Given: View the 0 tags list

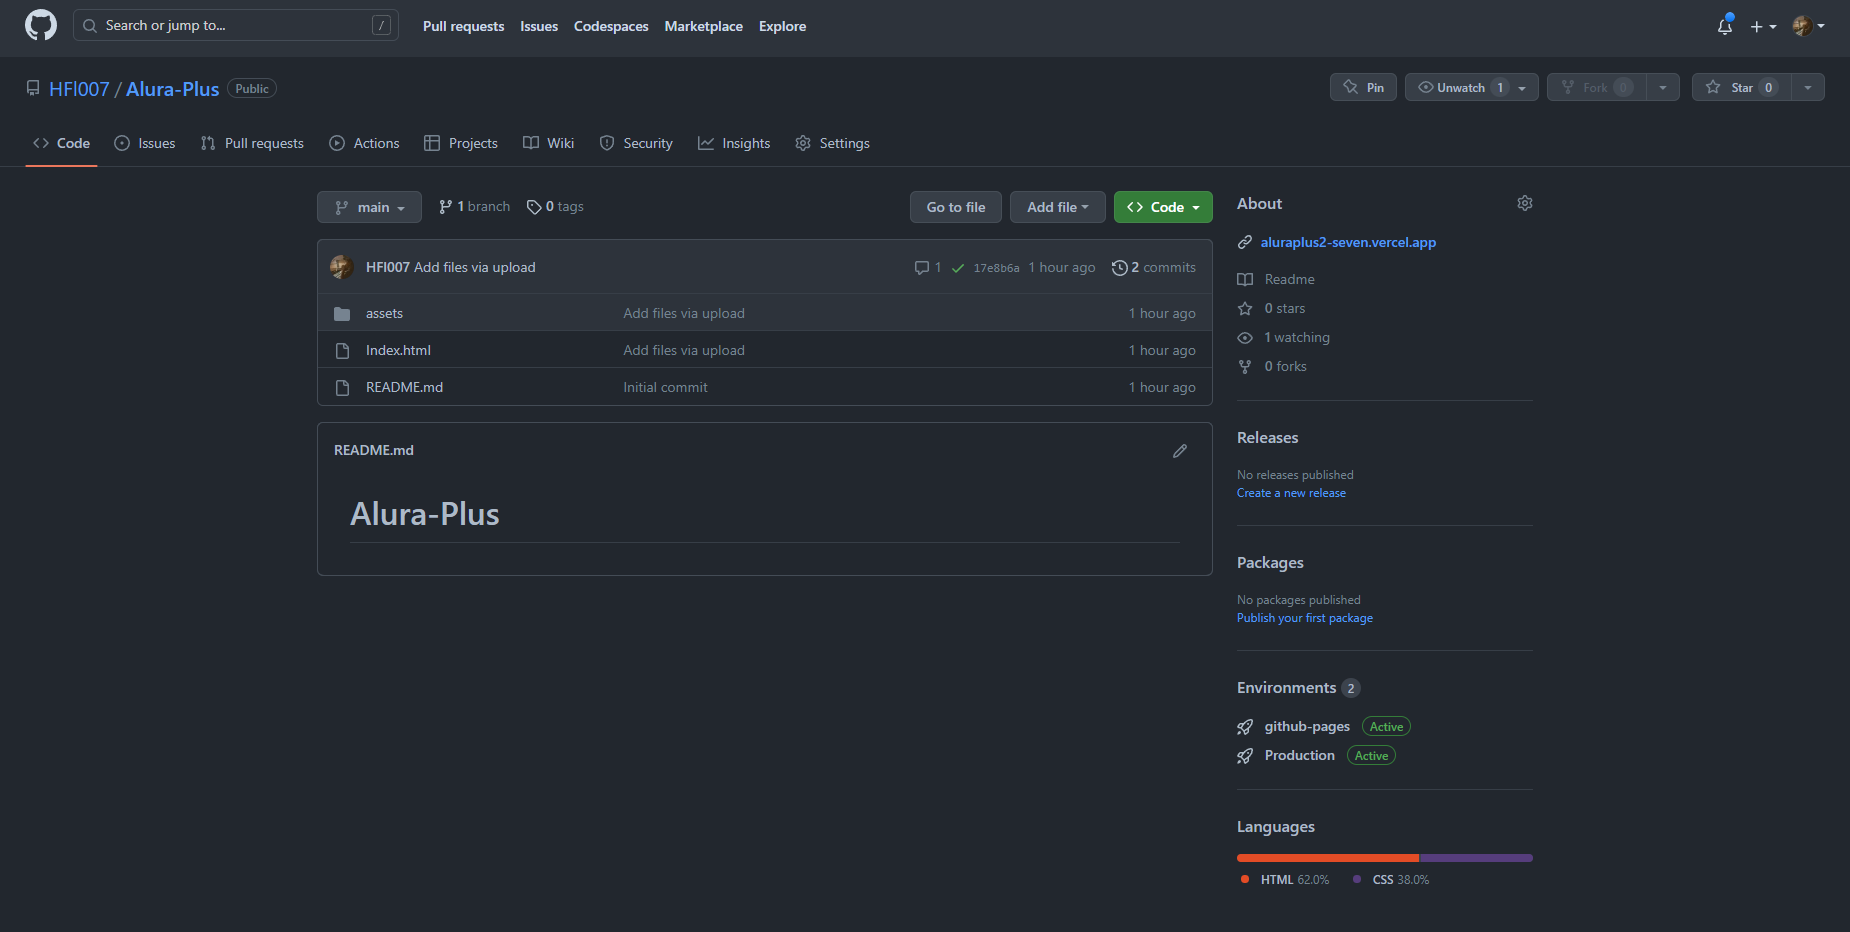Looking at the screenshot, I should point(555,206).
